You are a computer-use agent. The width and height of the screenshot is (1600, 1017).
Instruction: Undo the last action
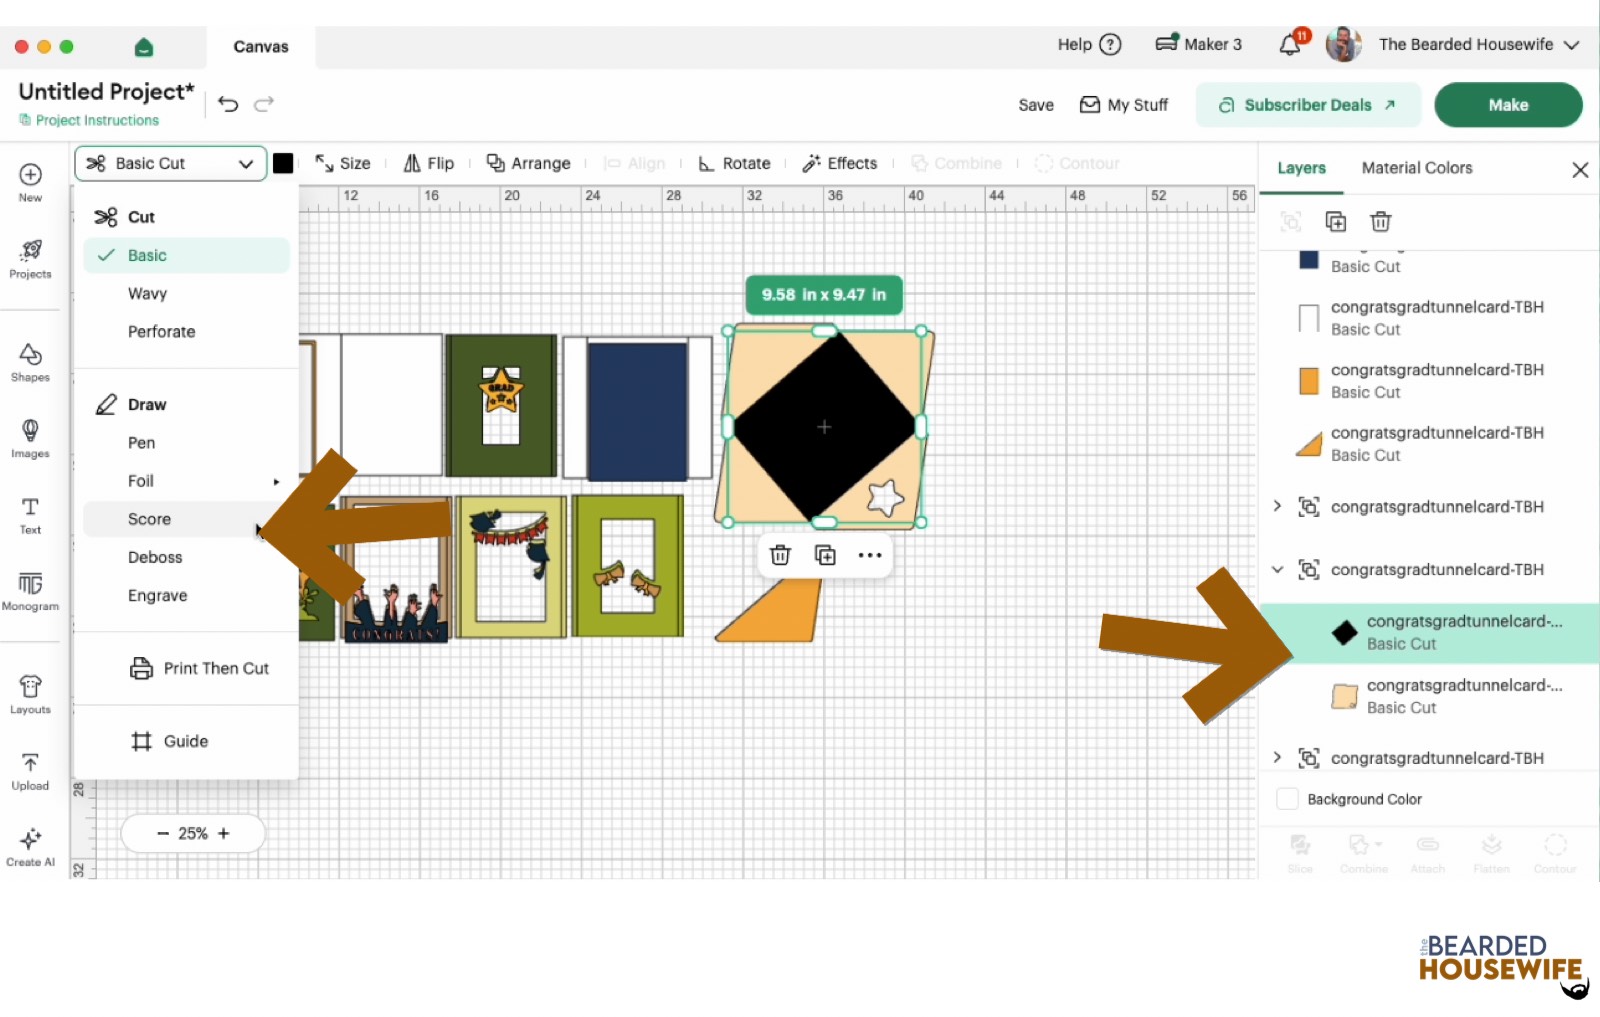(228, 104)
